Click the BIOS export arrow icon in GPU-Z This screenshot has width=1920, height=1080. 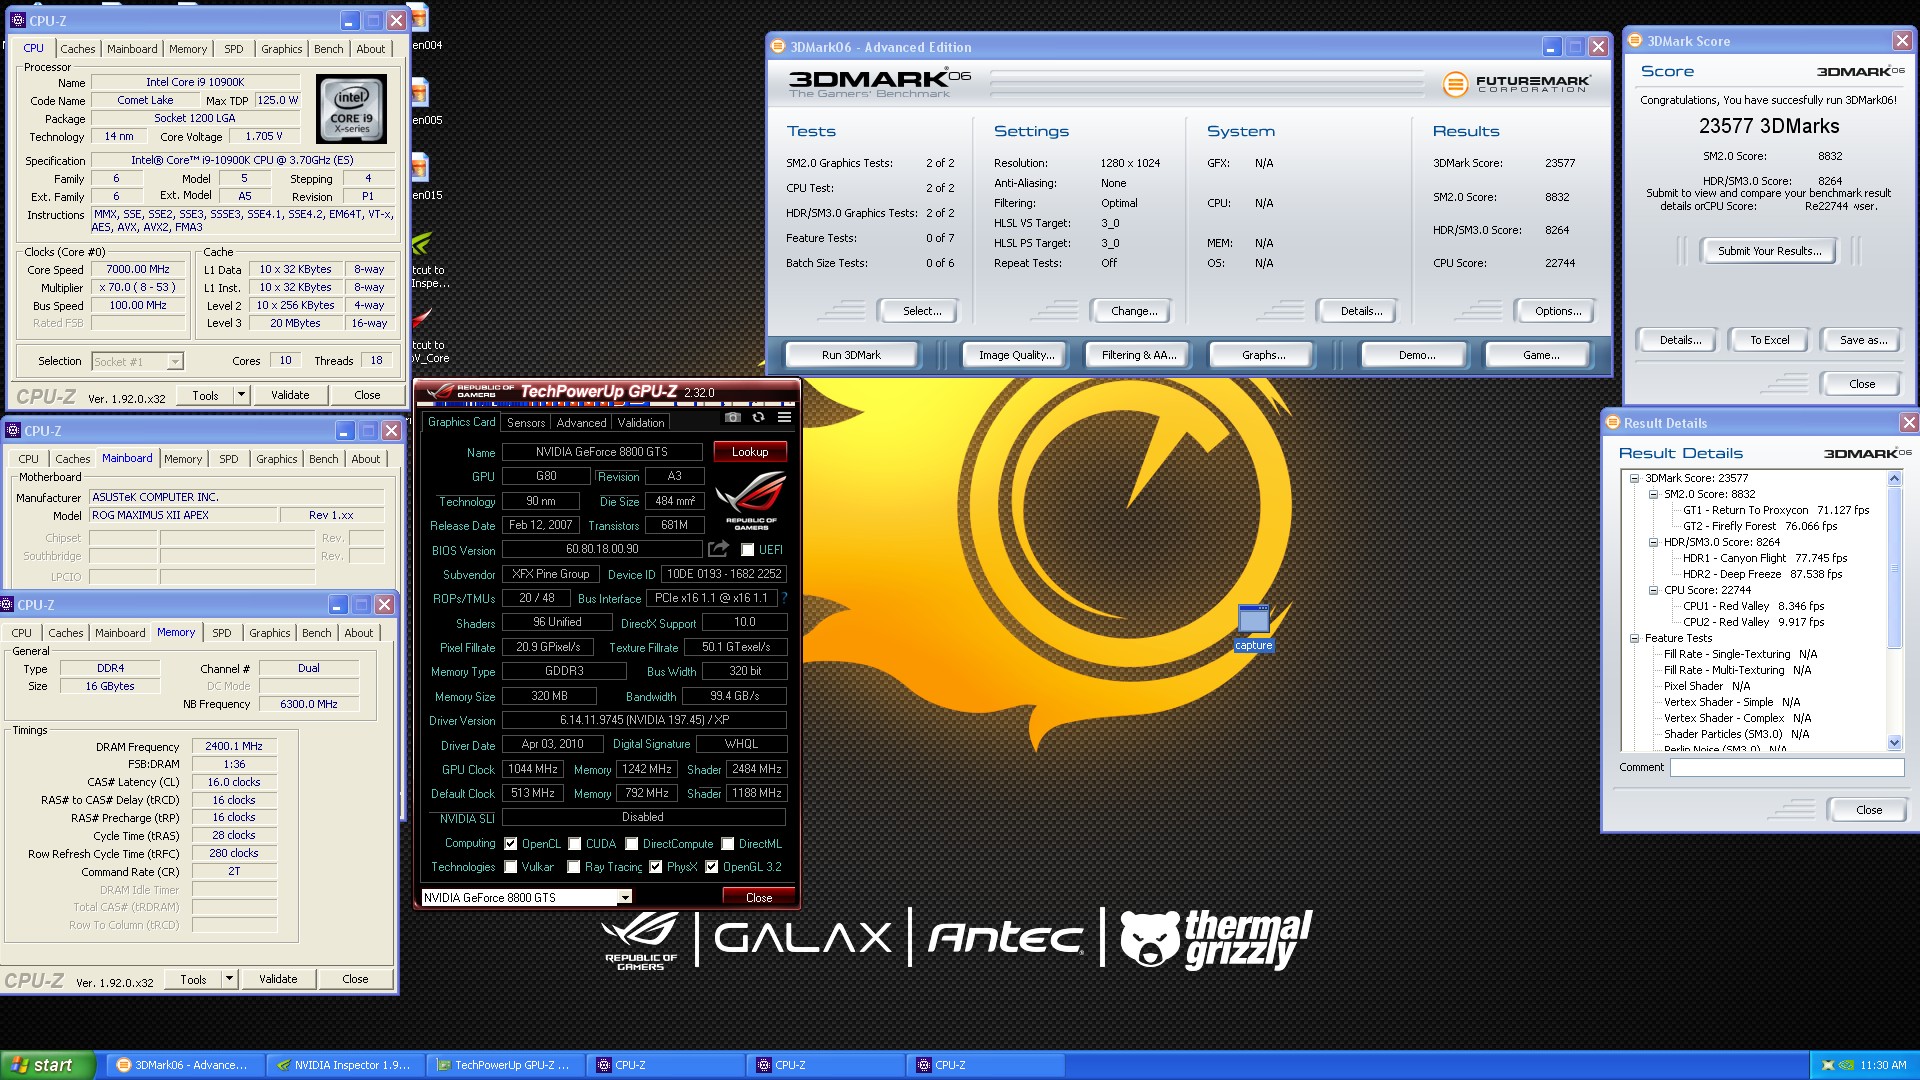click(718, 549)
